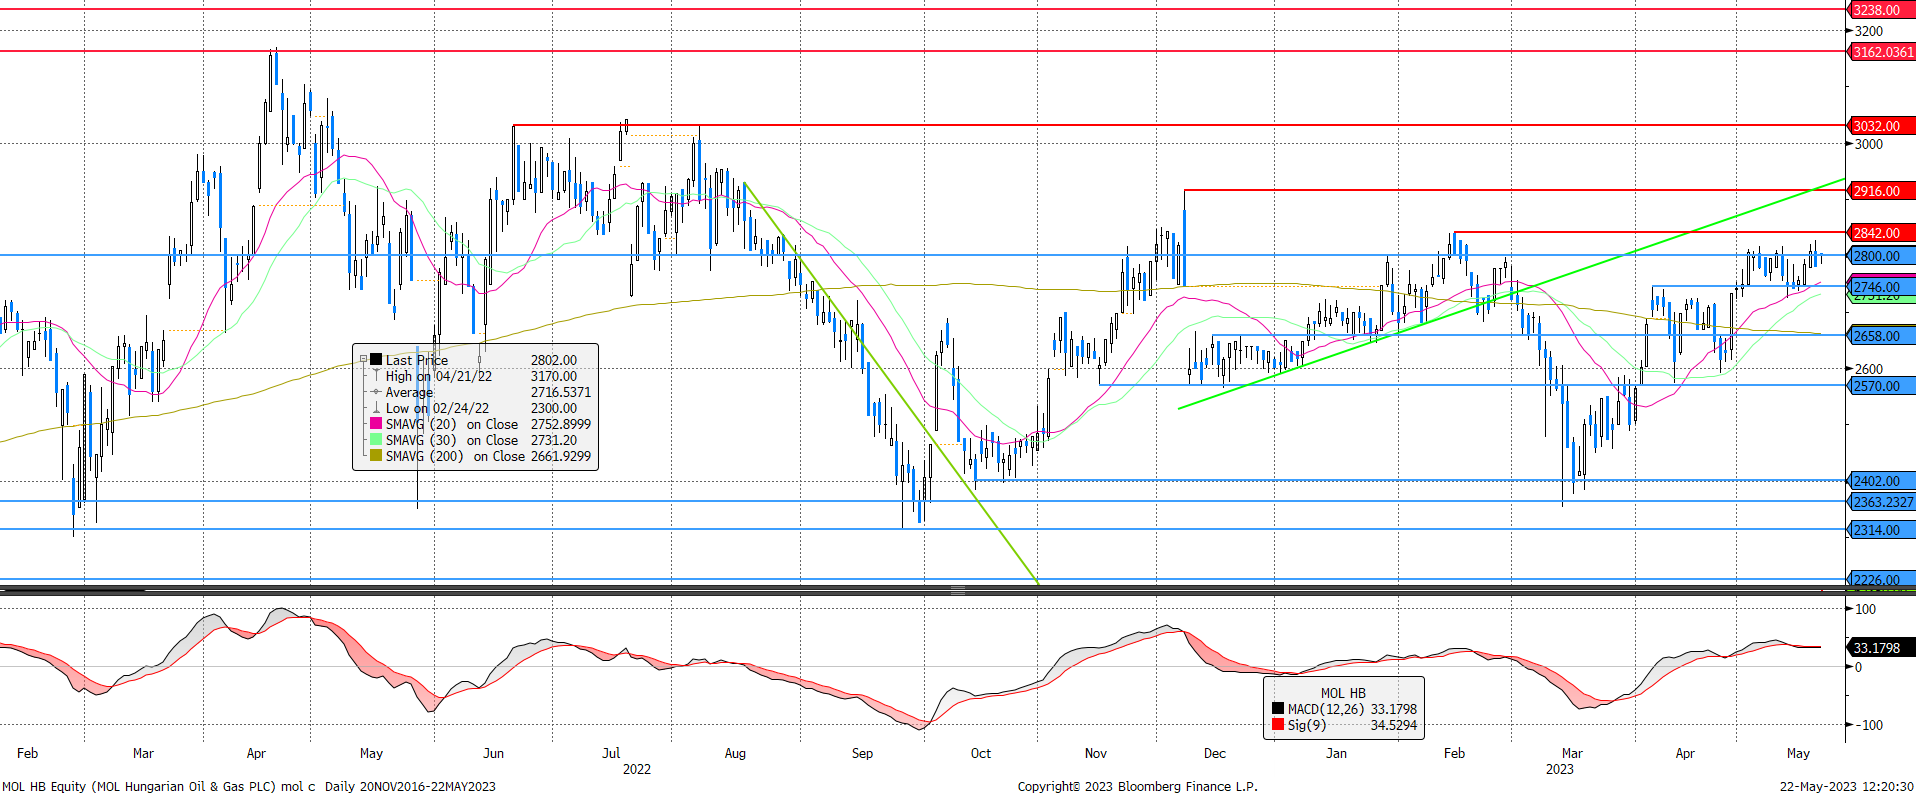This screenshot has height=795, width=1916.
Task: Select the 2658.00 blue price label
Action: pyautogui.click(x=1880, y=336)
